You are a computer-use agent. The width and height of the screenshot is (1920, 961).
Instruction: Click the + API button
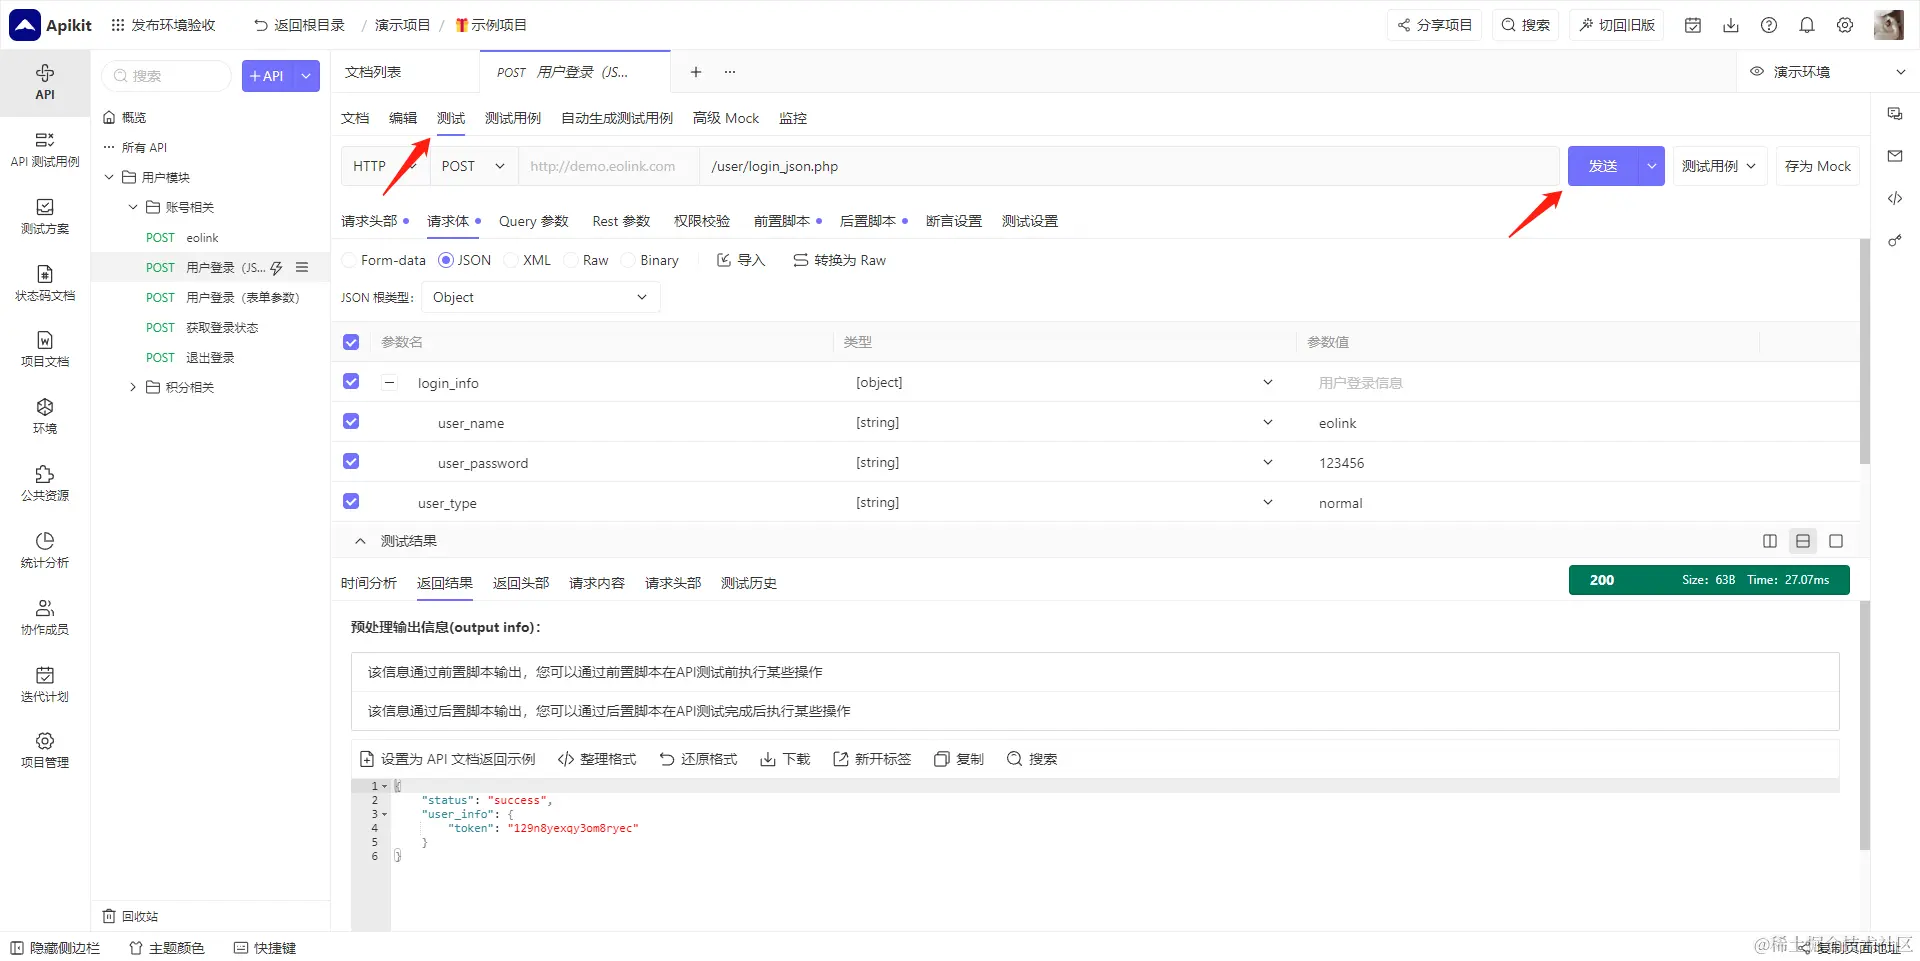click(x=267, y=76)
